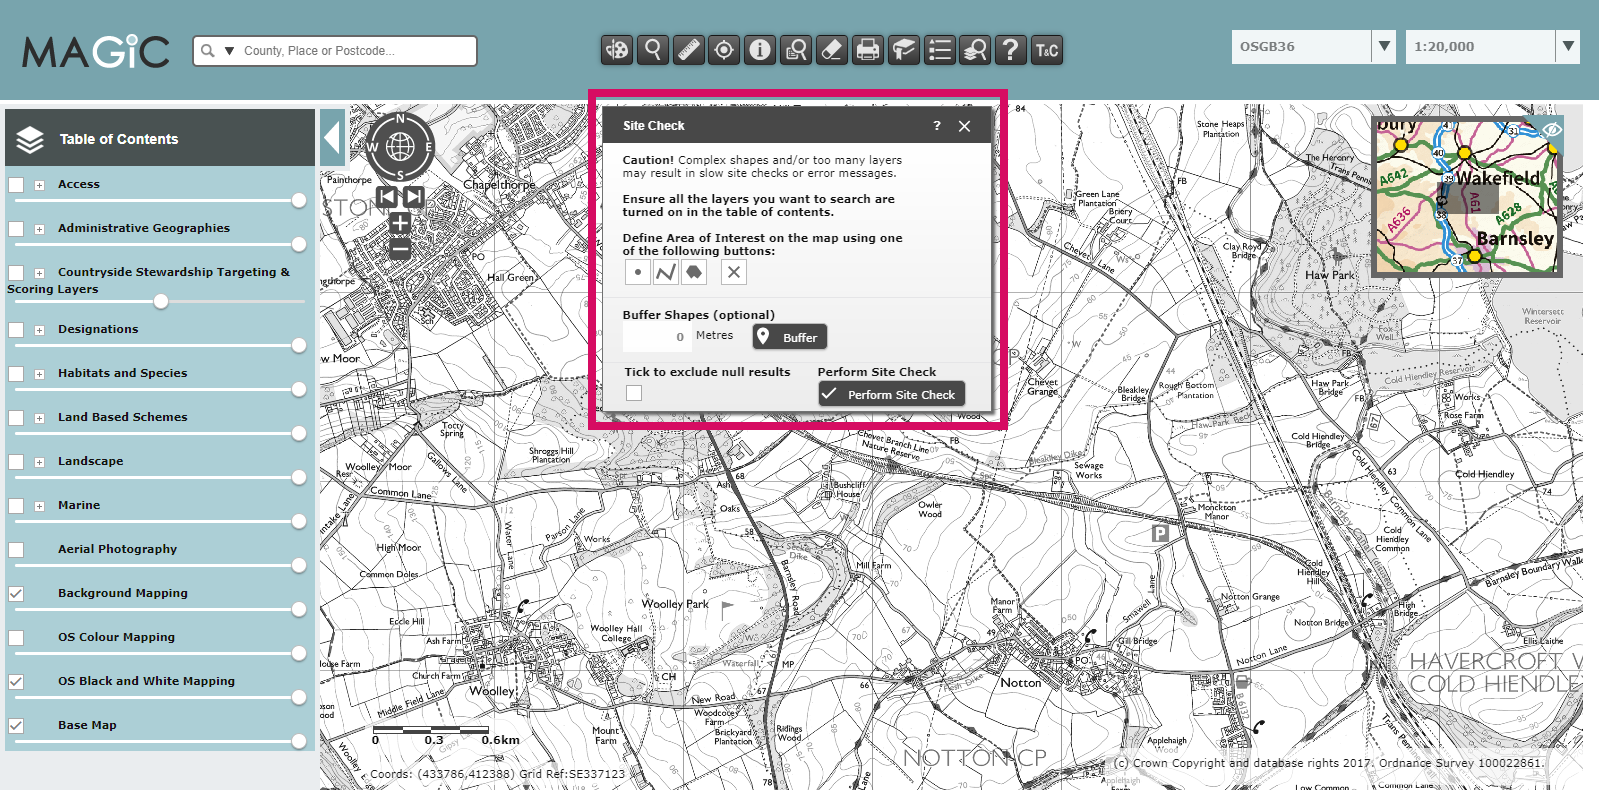The image size is (1600, 790).
Task: Open search type dropdown arrow in search box
Action: 229,51
